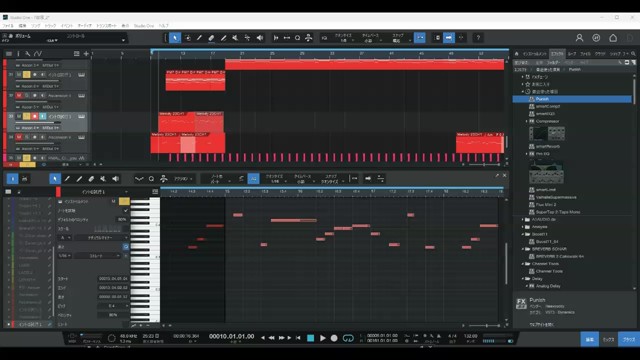Switch to the Loops tab in the browser

click(572, 54)
